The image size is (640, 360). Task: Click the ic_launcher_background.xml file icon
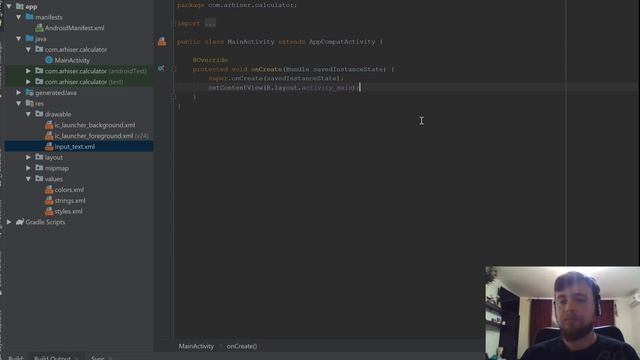[x=49, y=125]
